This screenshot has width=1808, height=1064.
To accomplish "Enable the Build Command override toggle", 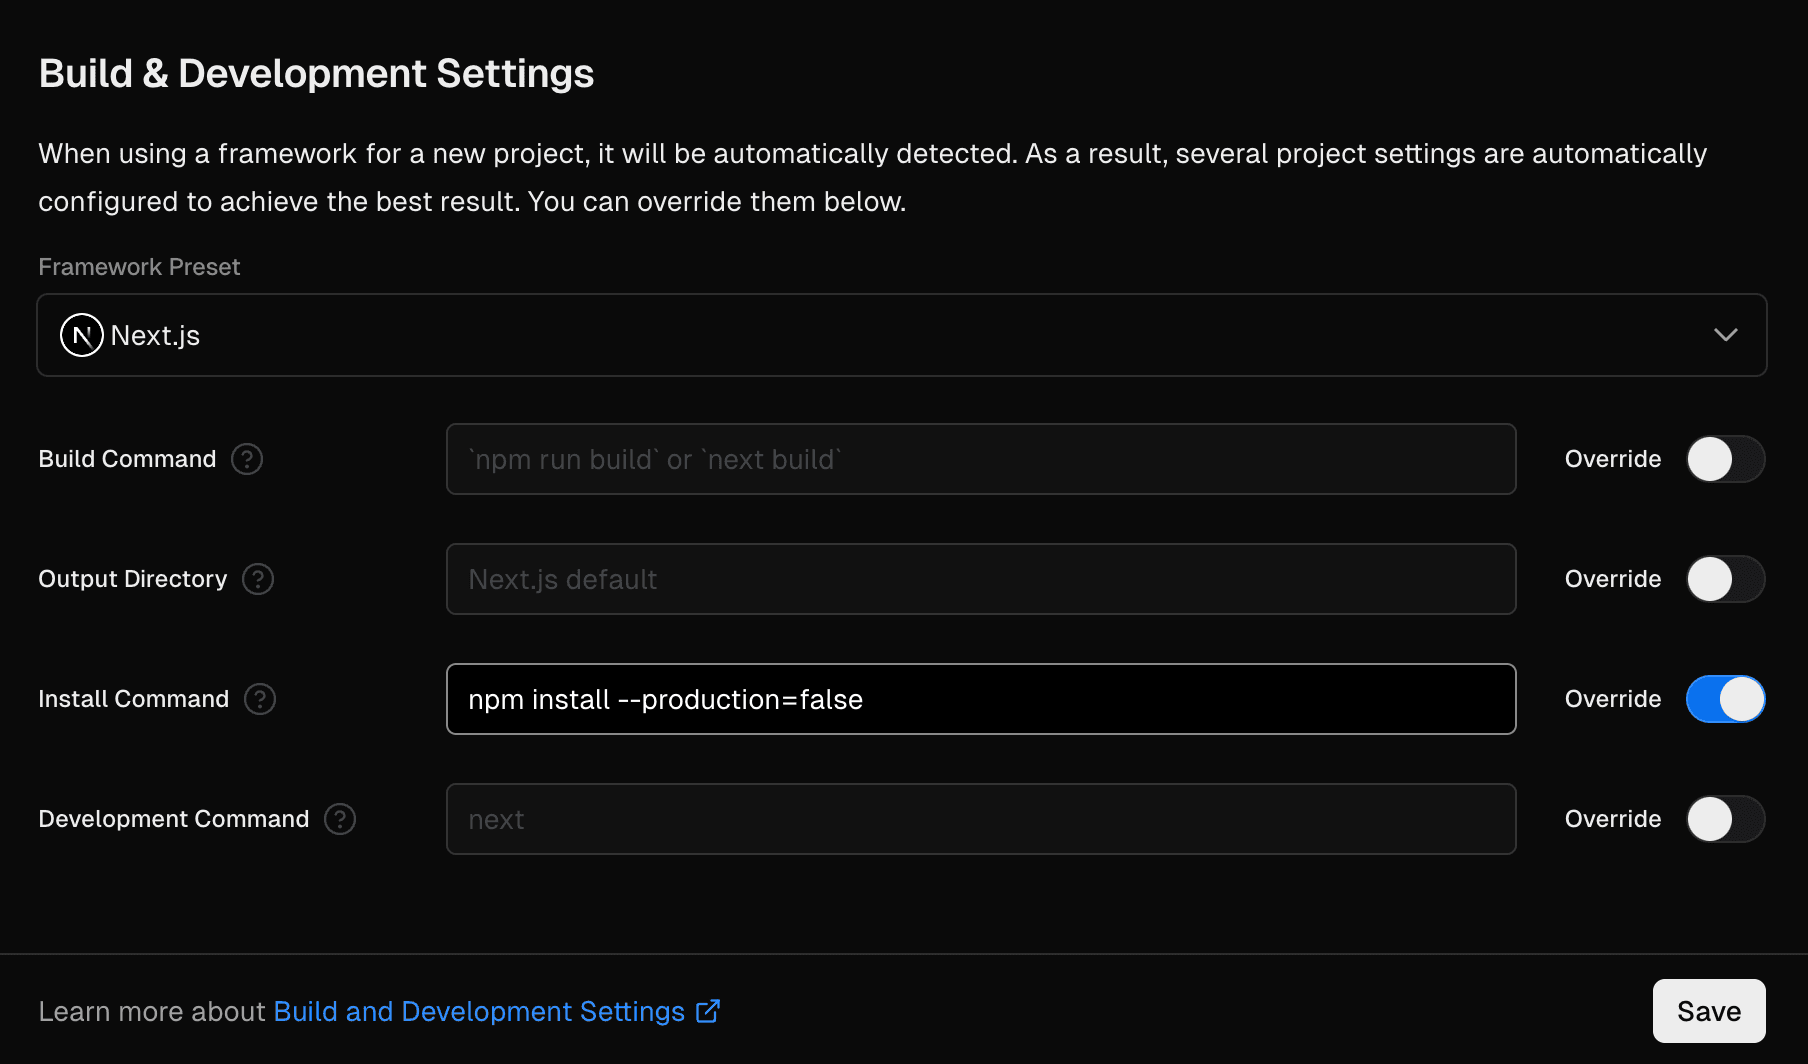I will pyautogui.click(x=1724, y=459).
